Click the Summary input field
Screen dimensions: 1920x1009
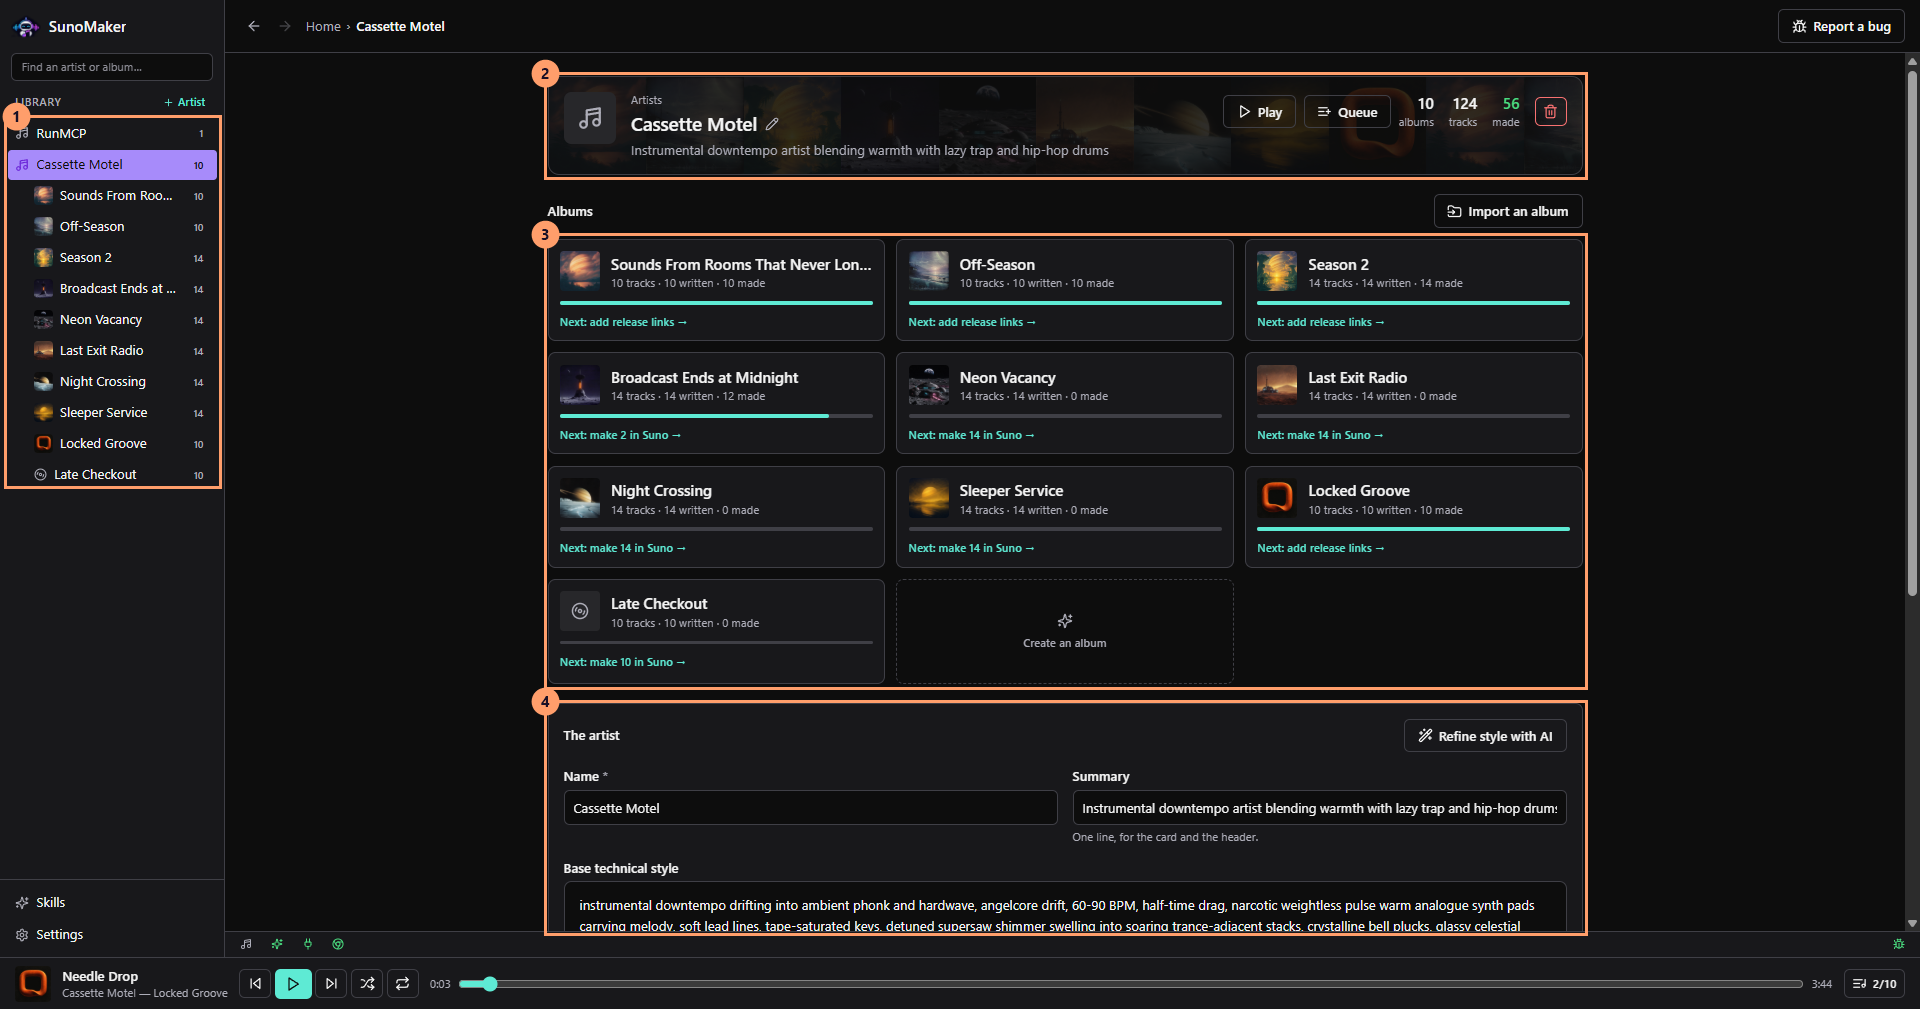pyautogui.click(x=1319, y=808)
